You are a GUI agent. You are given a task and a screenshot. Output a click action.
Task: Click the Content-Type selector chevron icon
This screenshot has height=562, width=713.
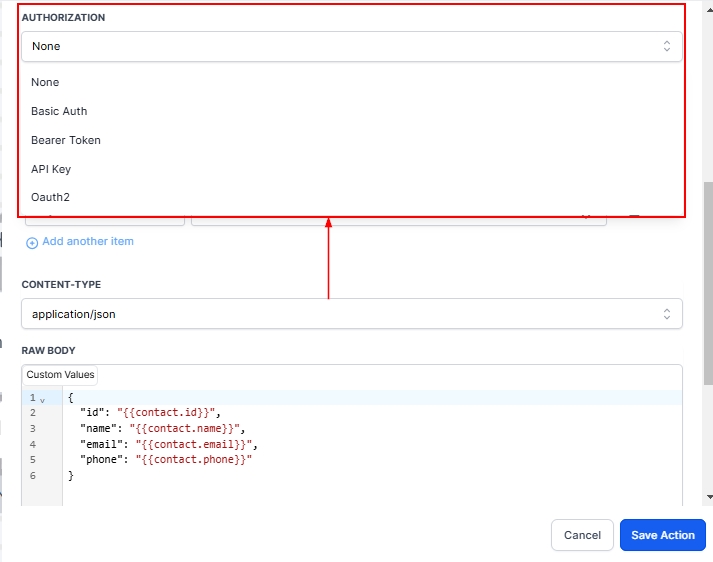pos(667,314)
